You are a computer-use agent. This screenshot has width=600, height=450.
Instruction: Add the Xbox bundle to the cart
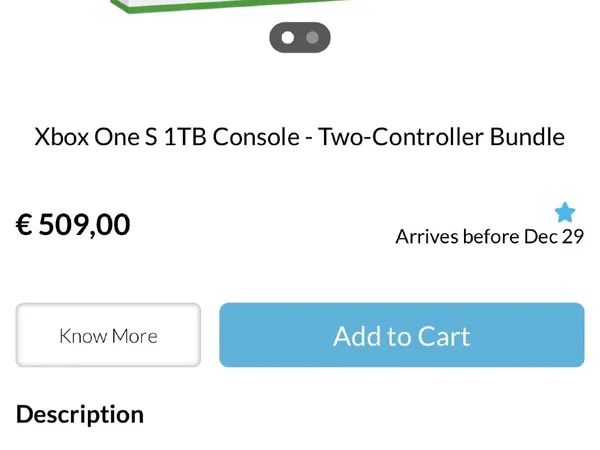pyautogui.click(x=401, y=336)
